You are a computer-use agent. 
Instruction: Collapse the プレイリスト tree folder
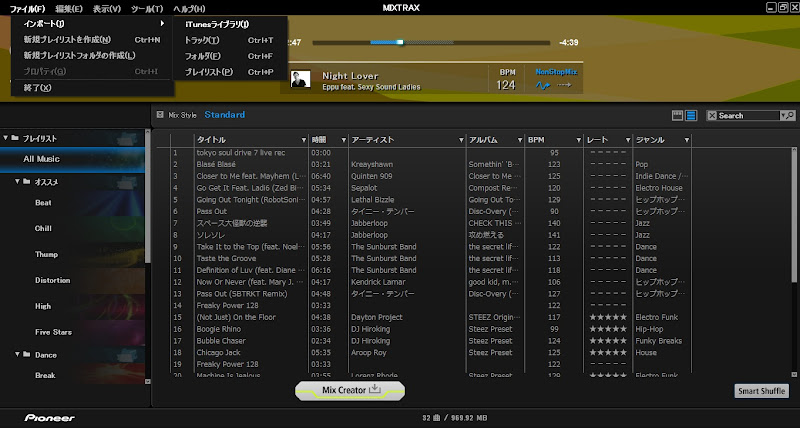(x=6, y=138)
